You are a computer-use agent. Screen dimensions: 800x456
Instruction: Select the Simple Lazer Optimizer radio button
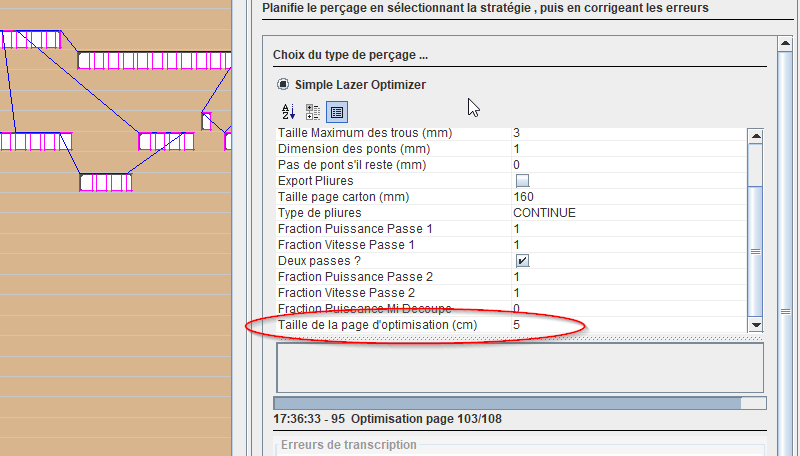[x=283, y=85]
